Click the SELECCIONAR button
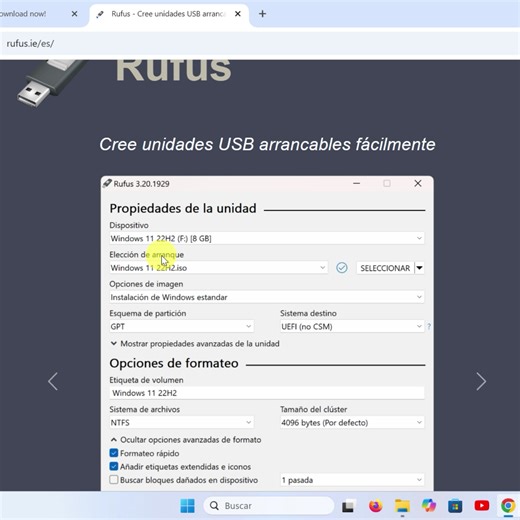Image resolution: width=520 pixels, height=520 pixels. pos(385,268)
